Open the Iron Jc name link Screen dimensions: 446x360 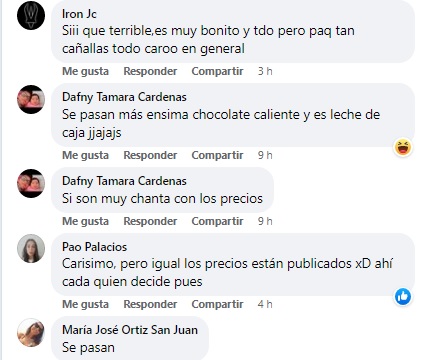(79, 14)
